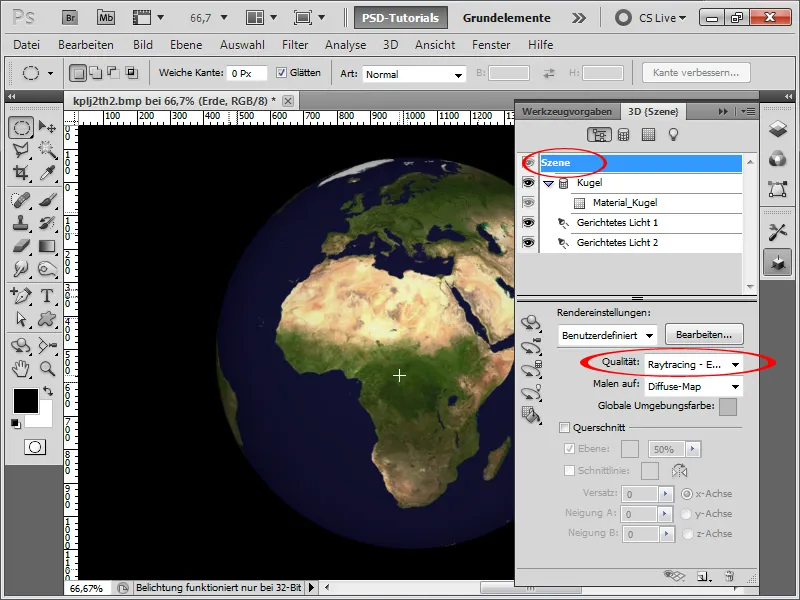The height and width of the screenshot is (600, 800).
Task: Choose the Polygonal Lasso tool
Action: tap(21, 150)
